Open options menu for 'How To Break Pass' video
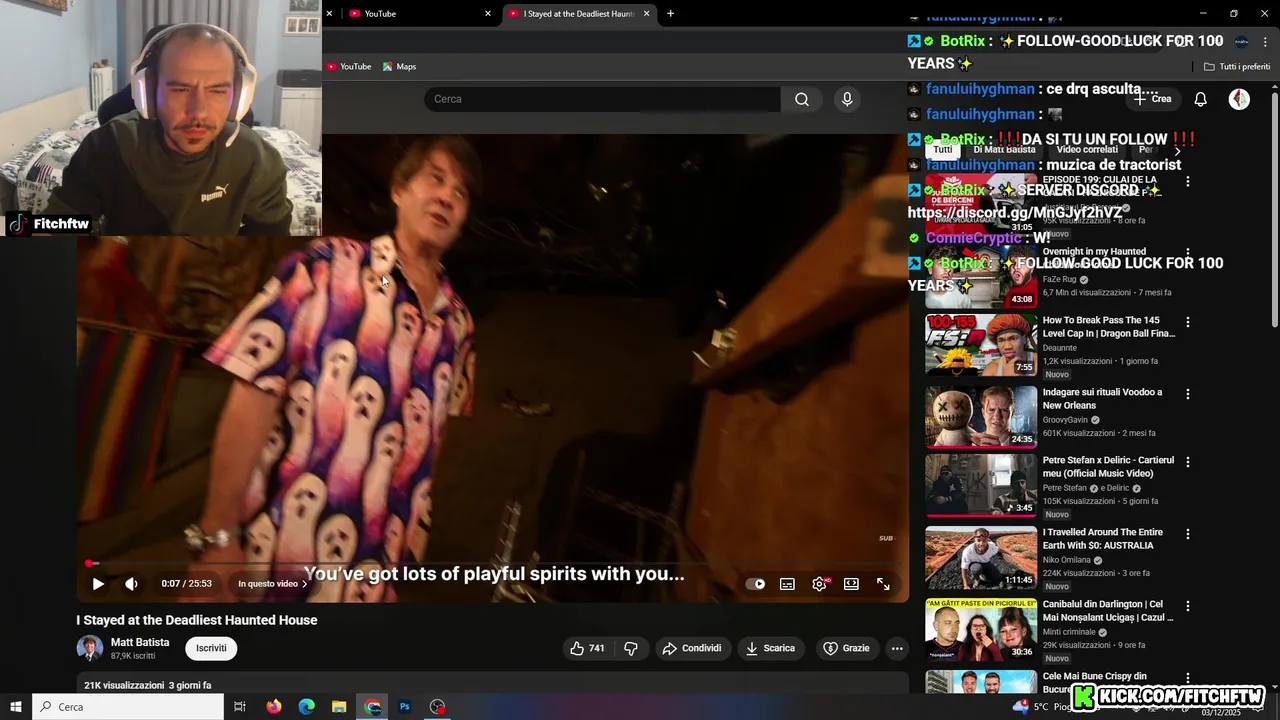The height and width of the screenshot is (720, 1280). 1188,322
